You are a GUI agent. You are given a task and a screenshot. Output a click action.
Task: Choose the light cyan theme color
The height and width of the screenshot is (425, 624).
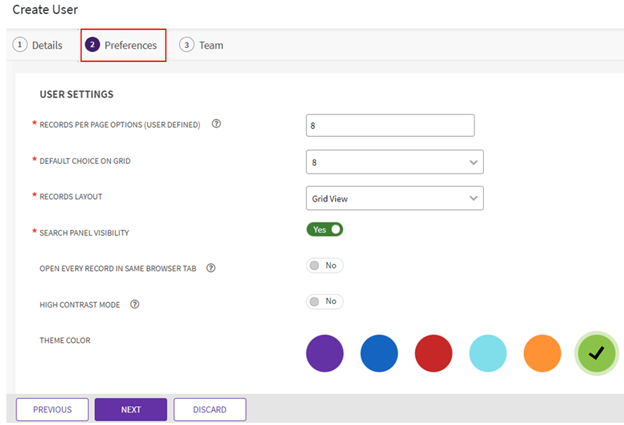(488, 353)
